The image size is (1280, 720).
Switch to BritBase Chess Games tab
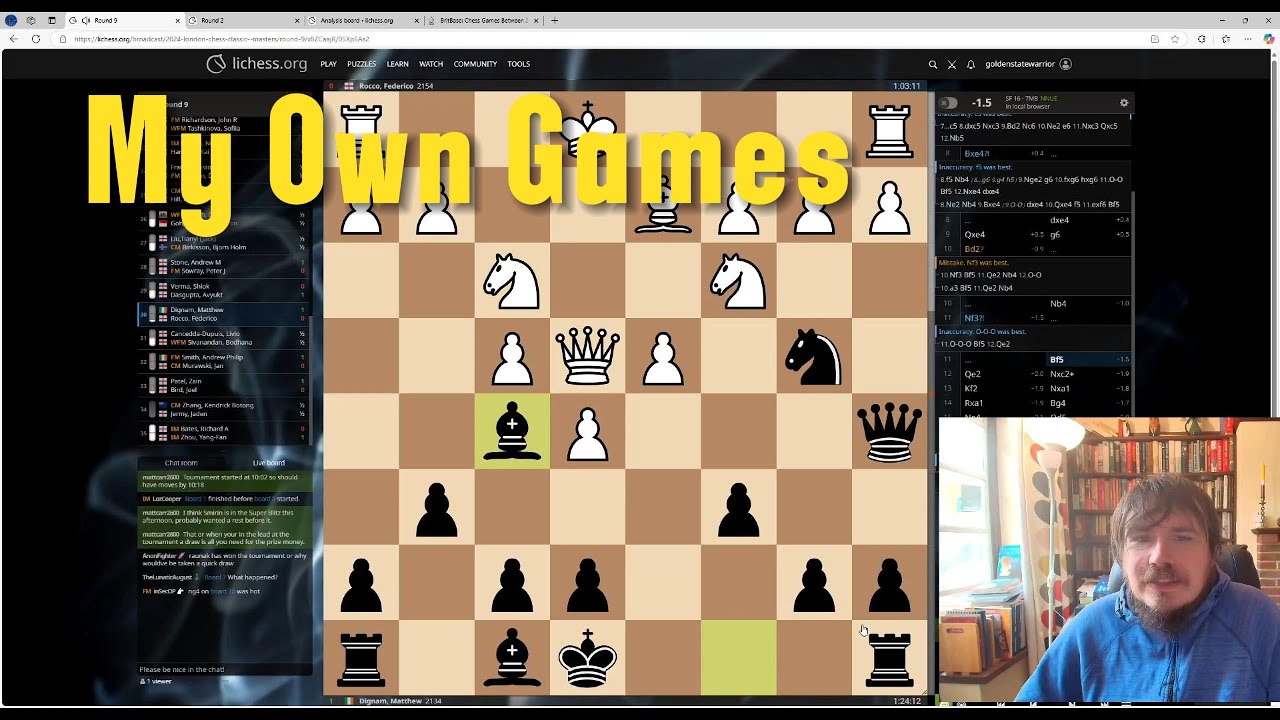(x=484, y=20)
